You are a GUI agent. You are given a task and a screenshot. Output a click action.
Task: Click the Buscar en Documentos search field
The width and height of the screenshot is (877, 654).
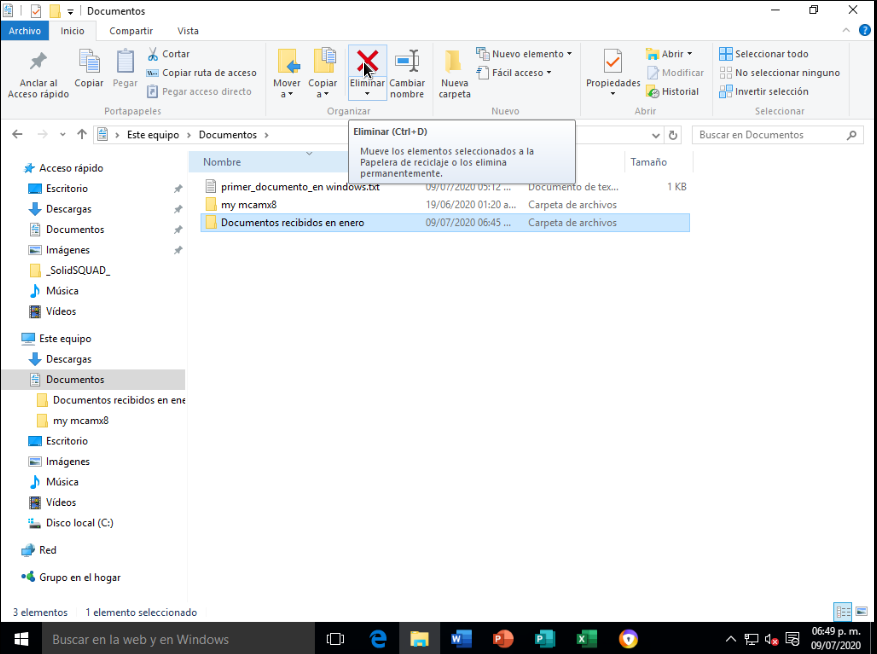pyautogui.click(x=770, y=135)
